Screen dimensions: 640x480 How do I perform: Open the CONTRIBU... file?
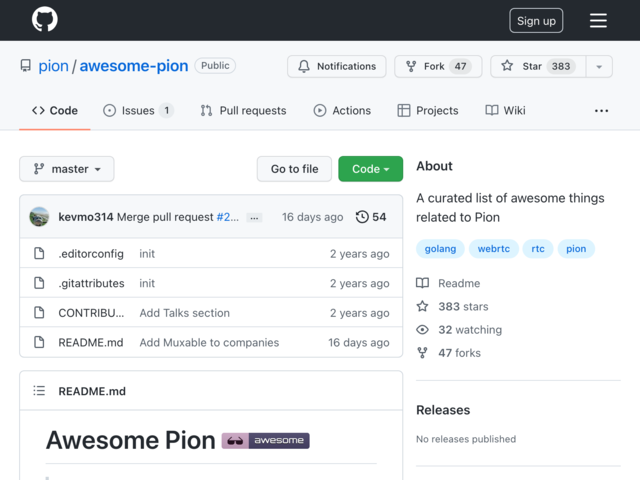(x=91, y=313)
